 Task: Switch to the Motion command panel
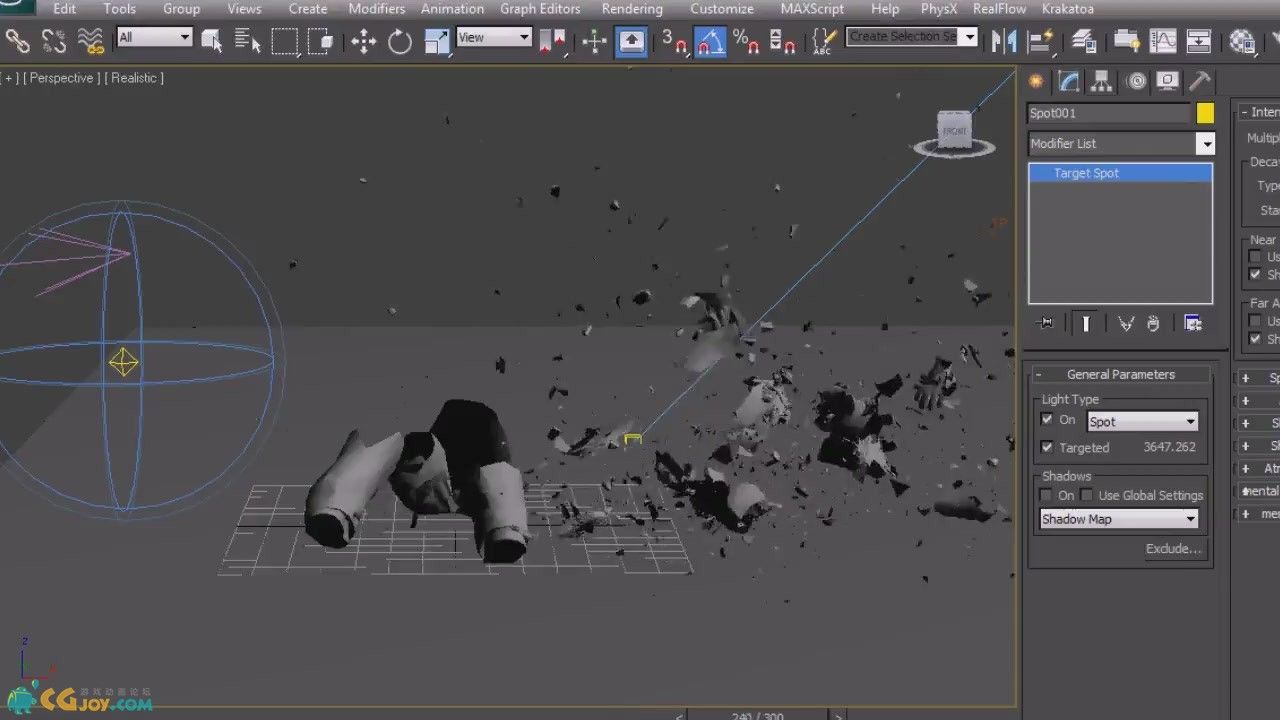tap(1135, 81)
